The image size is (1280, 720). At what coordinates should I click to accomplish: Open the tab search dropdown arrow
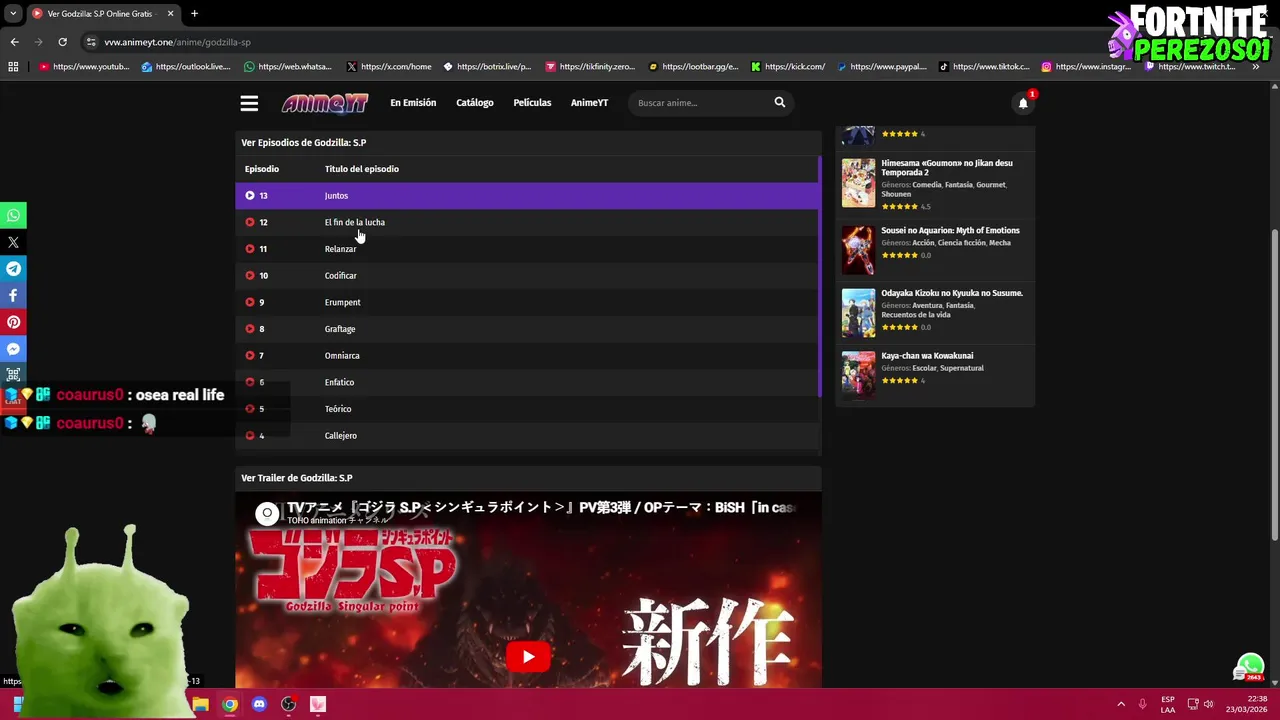[12, 13]
